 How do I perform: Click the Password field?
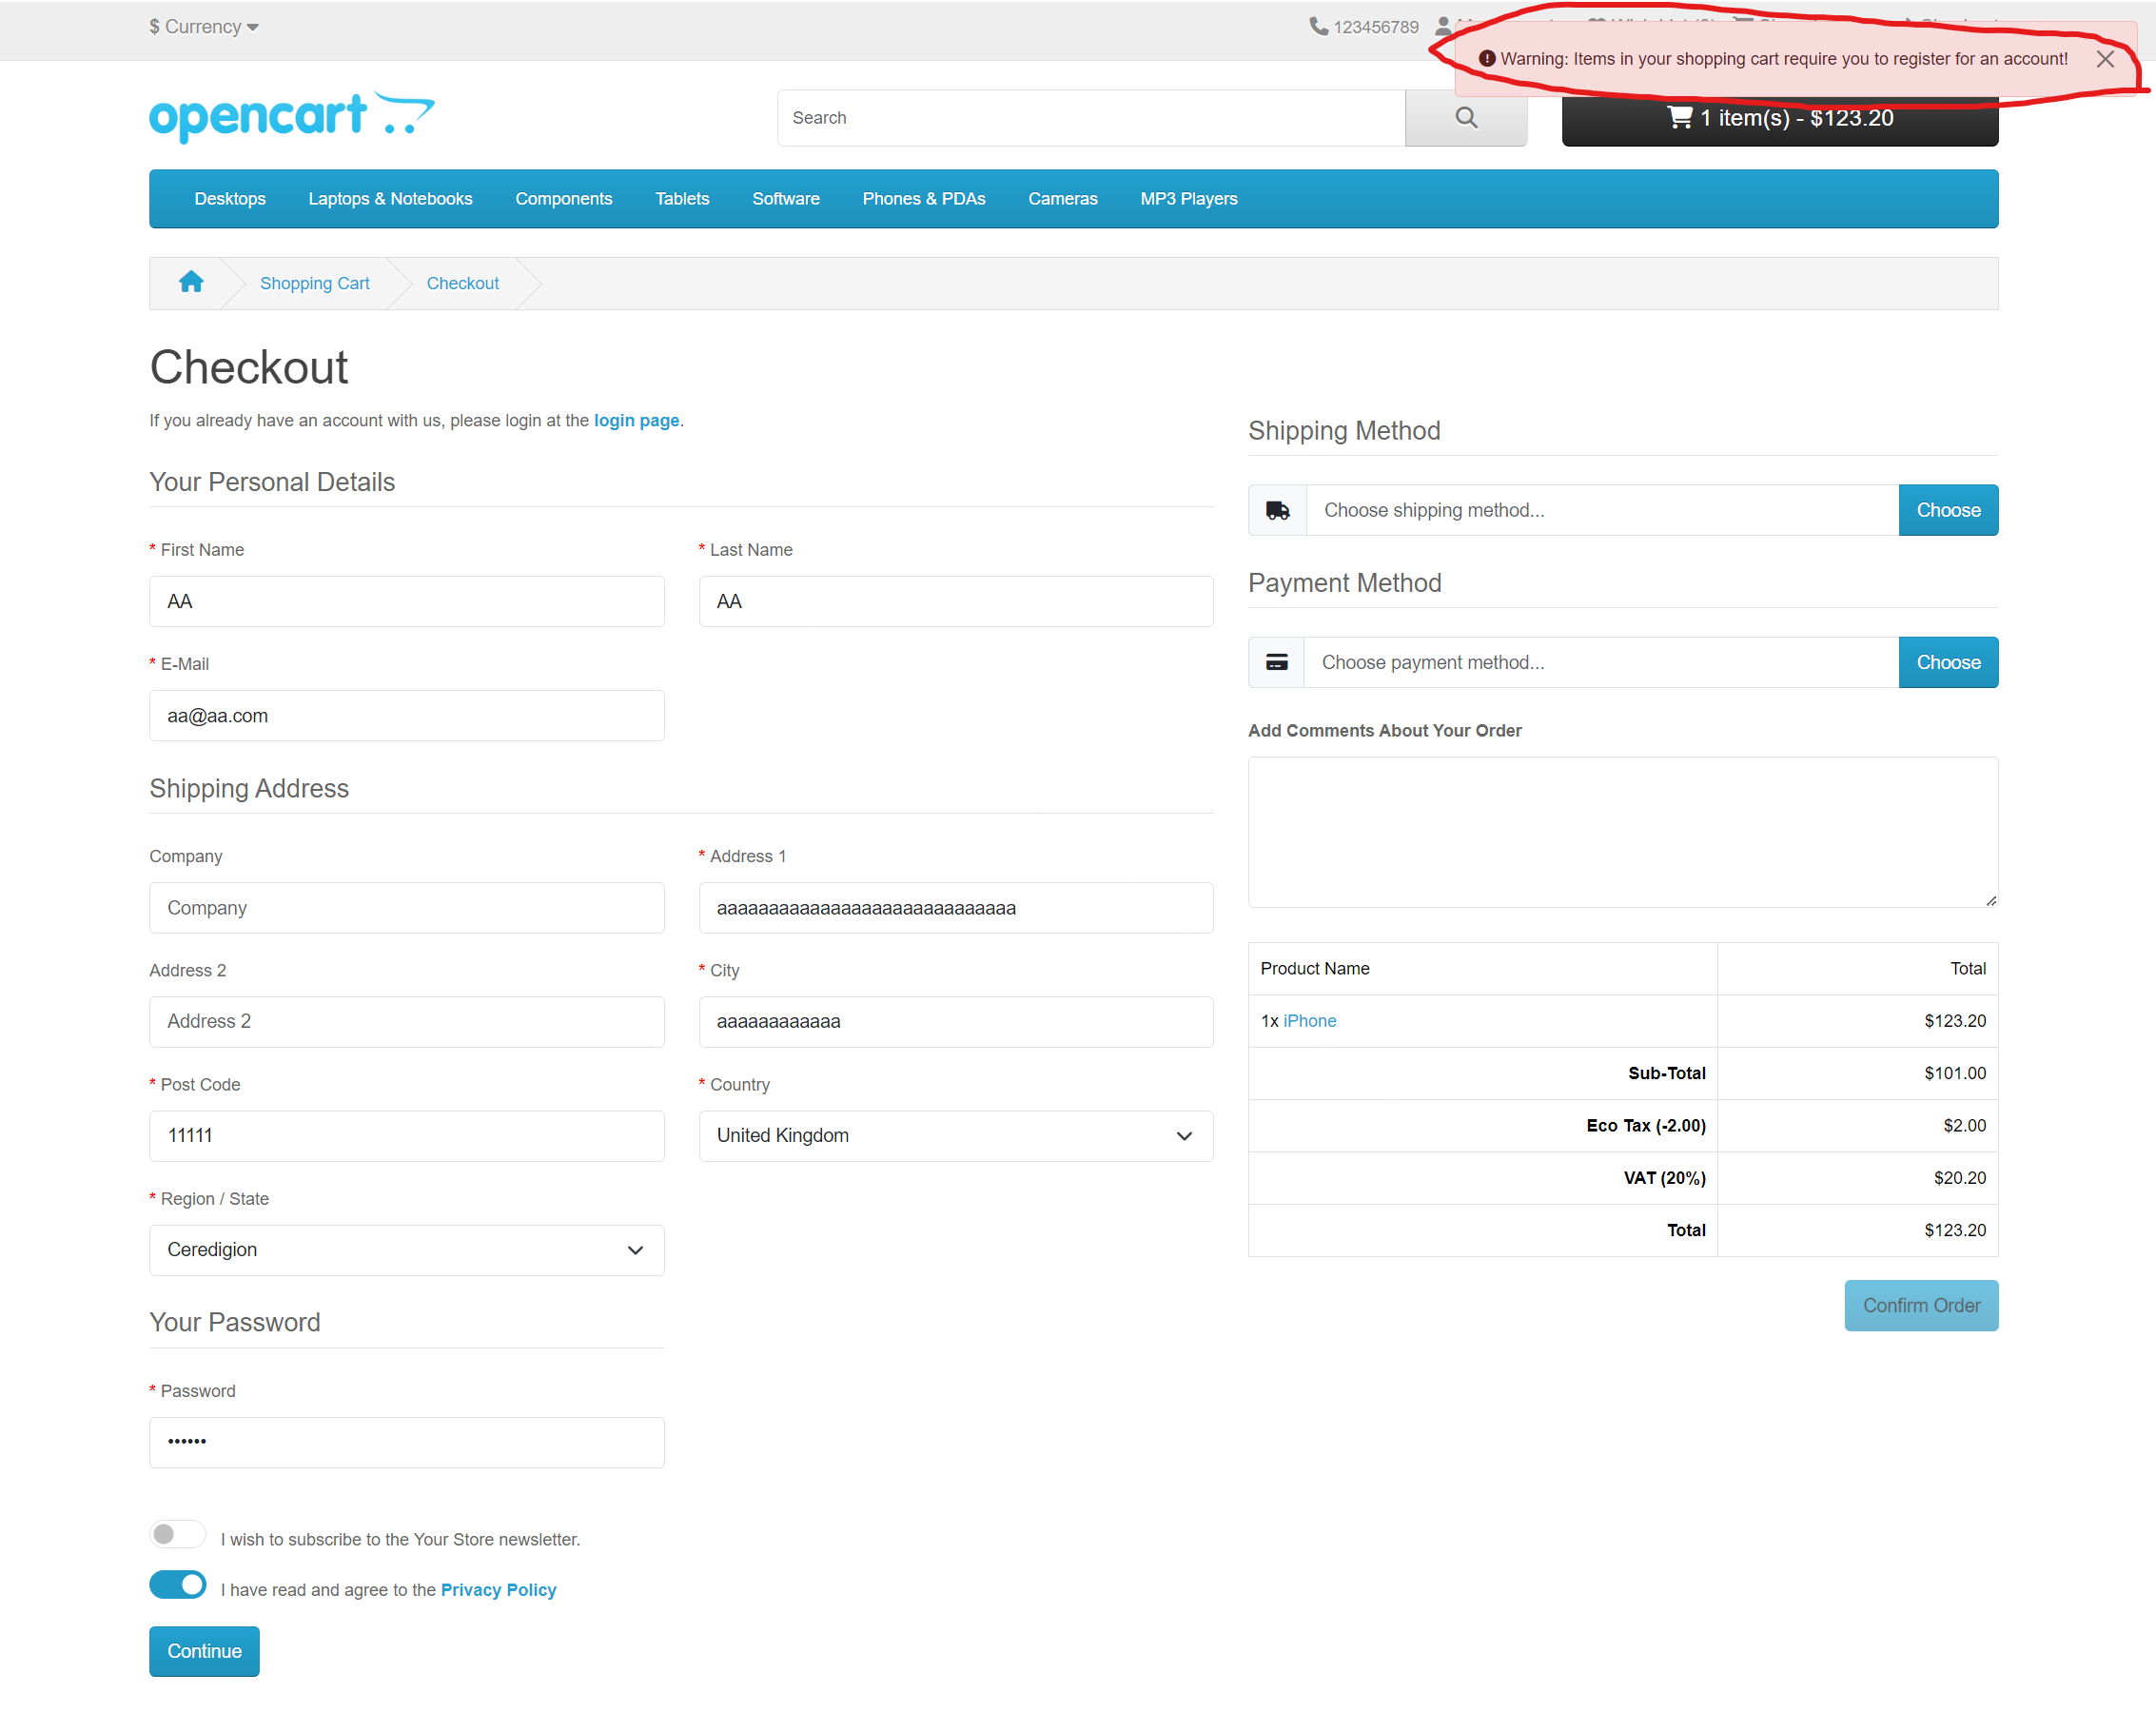(406, 1442)
